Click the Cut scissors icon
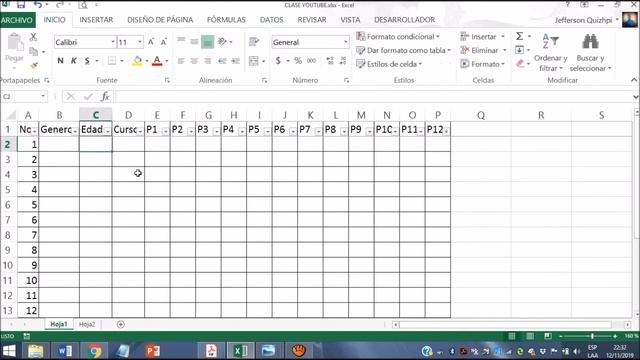The width and height of the screenshot is (640, 360). tap(33, 37)
